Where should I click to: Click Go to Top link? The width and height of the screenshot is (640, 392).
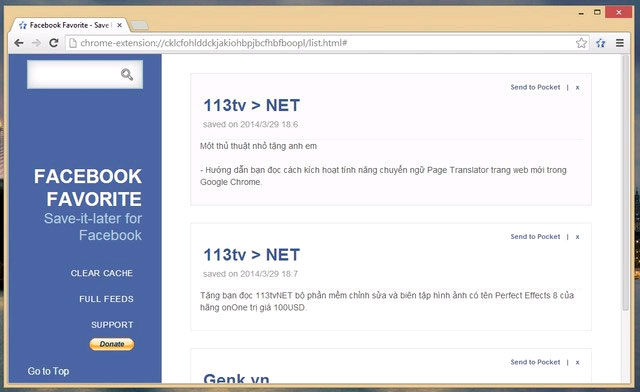click(x=48, y=371)
